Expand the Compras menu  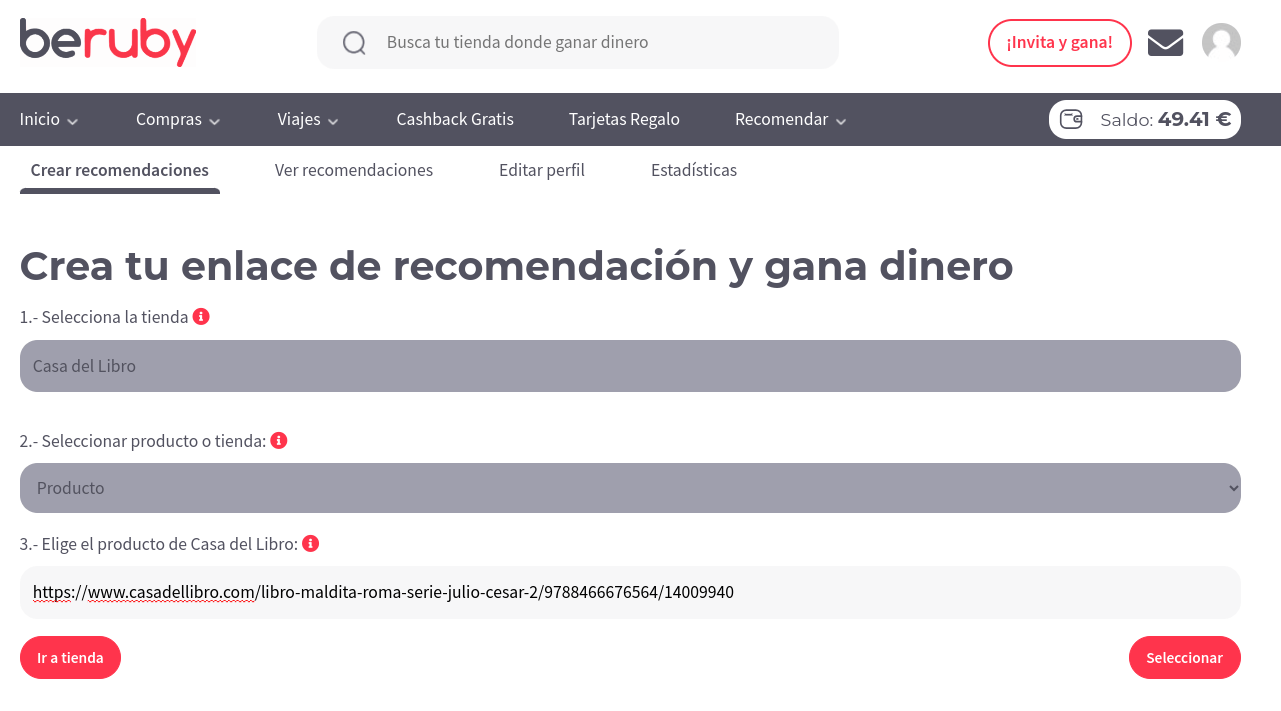coord(178,120)
